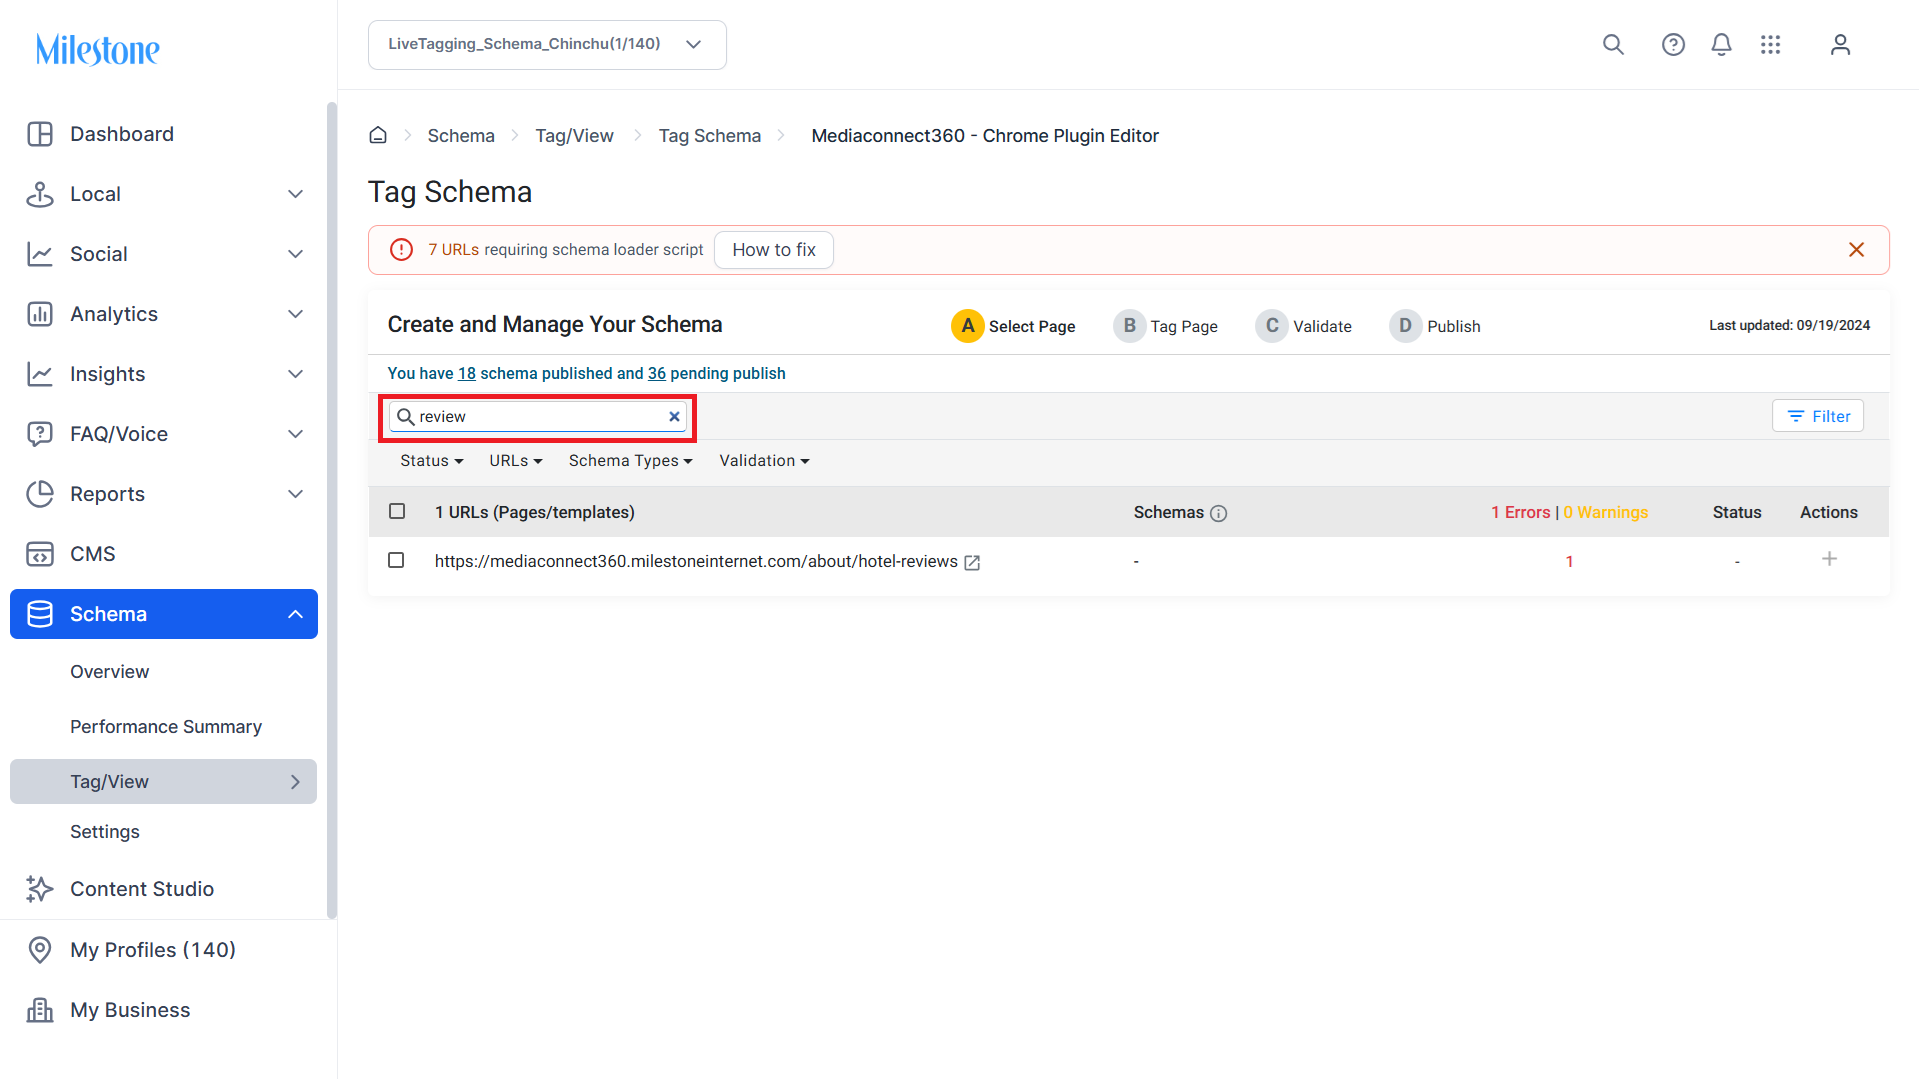Expand the FAQ/Voice menu chevron
1919x1079 pixels.
tap(295, 434)
